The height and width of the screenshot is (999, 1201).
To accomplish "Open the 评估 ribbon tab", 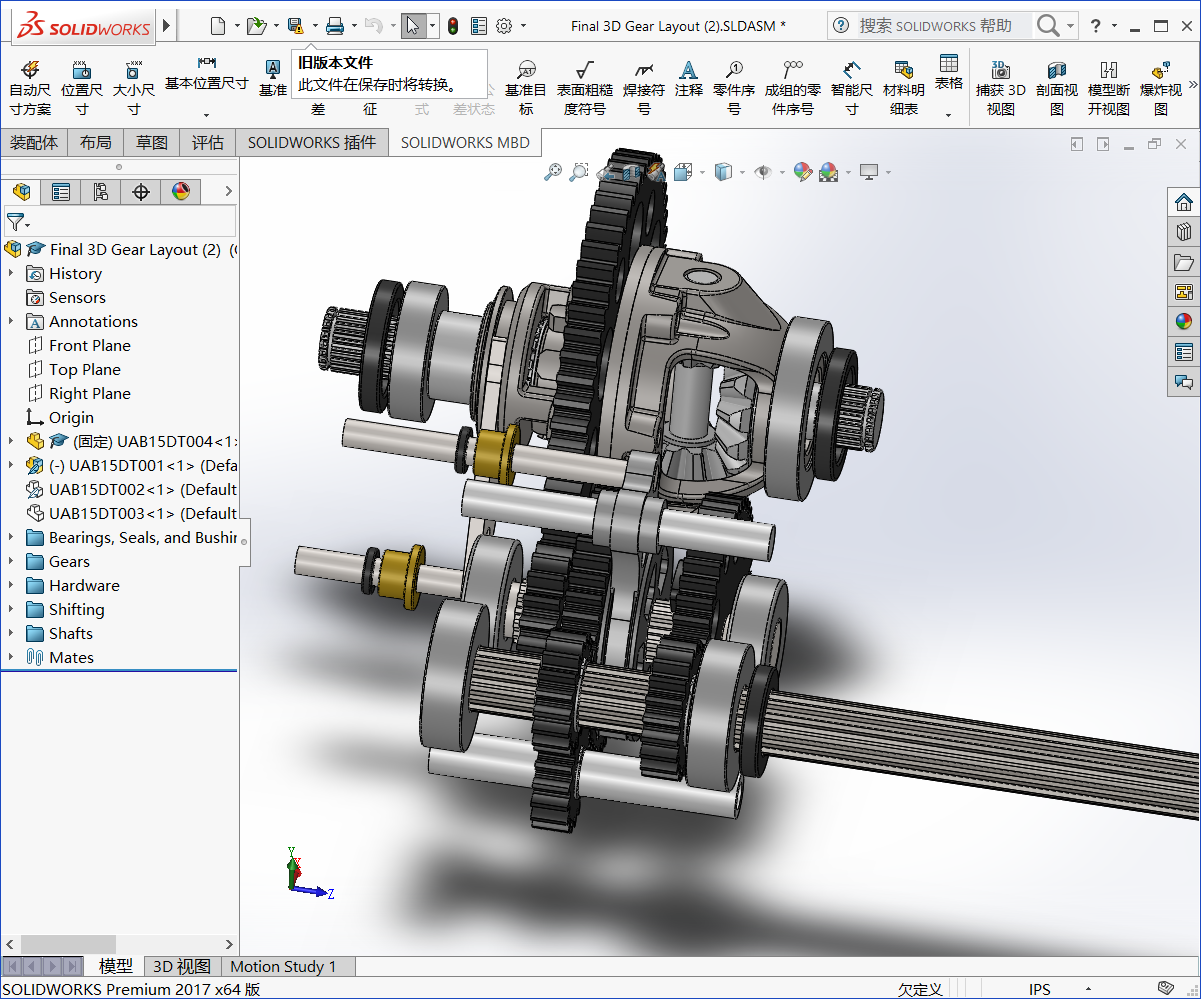I will [208, 143].
